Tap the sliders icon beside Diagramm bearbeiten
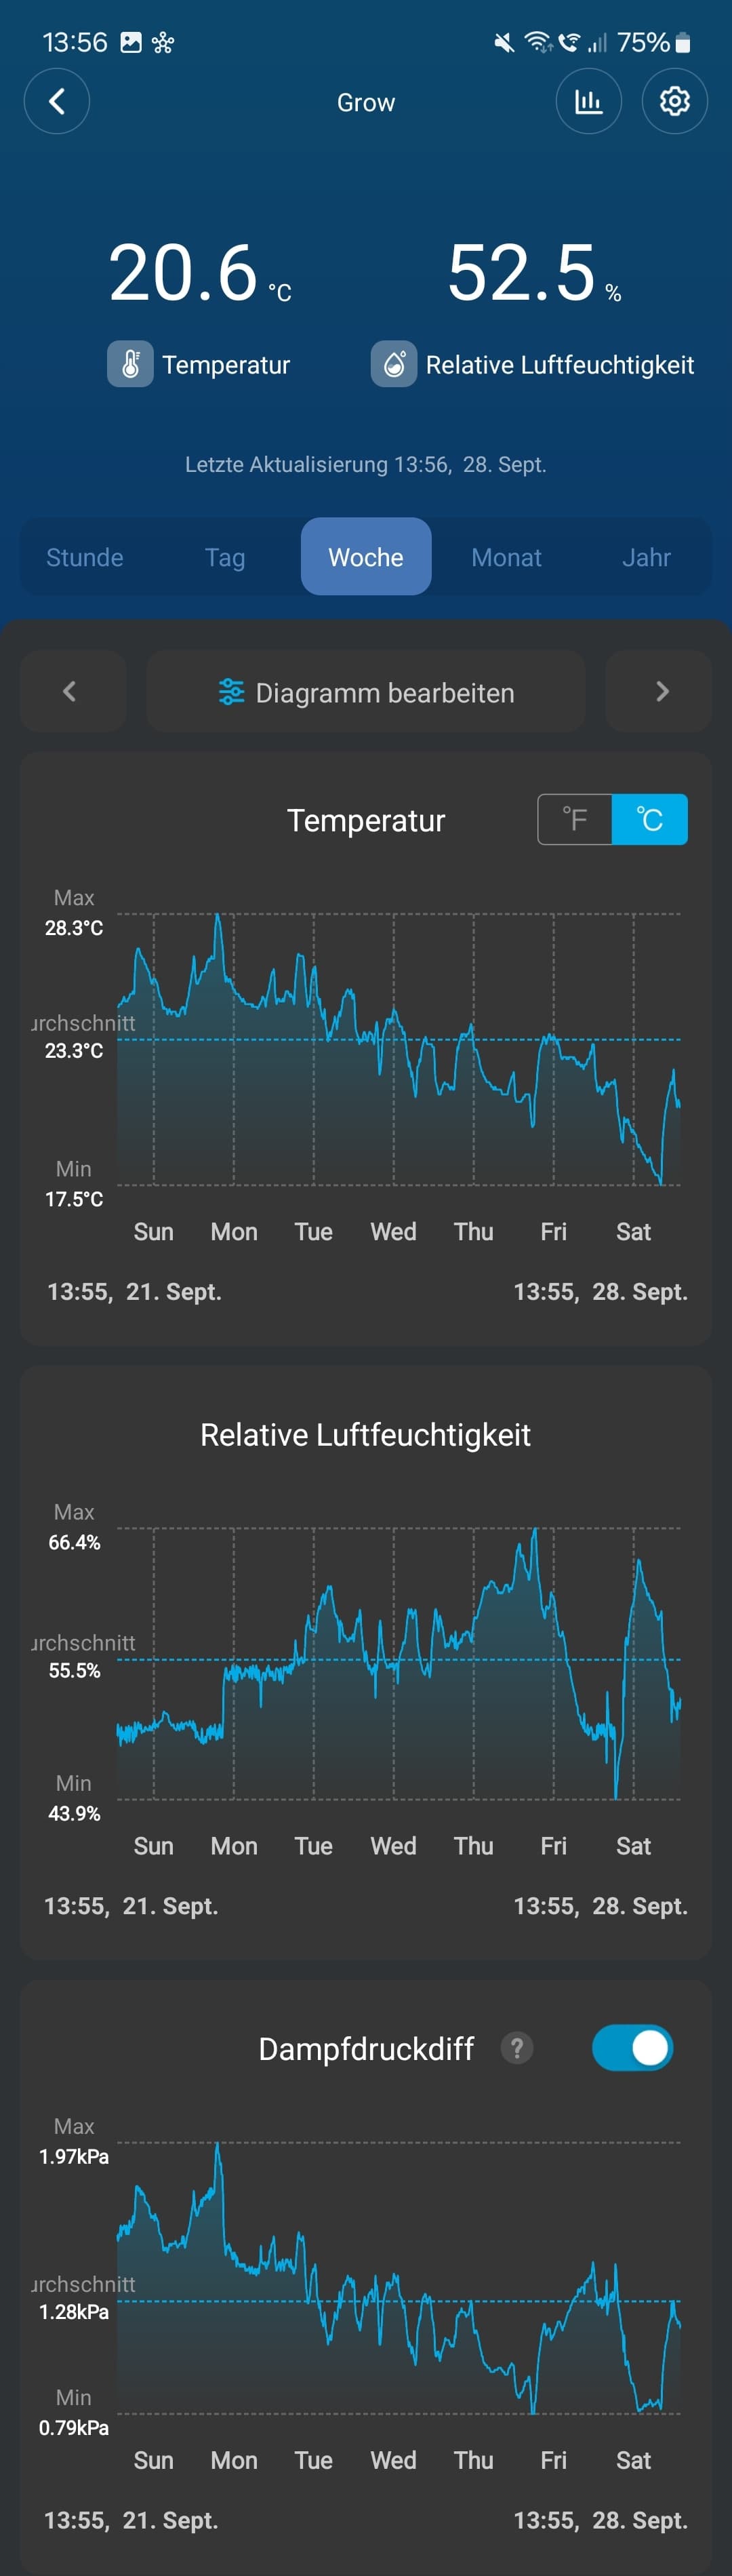The height and width of the screenshot is (2576, 732). 231,692
